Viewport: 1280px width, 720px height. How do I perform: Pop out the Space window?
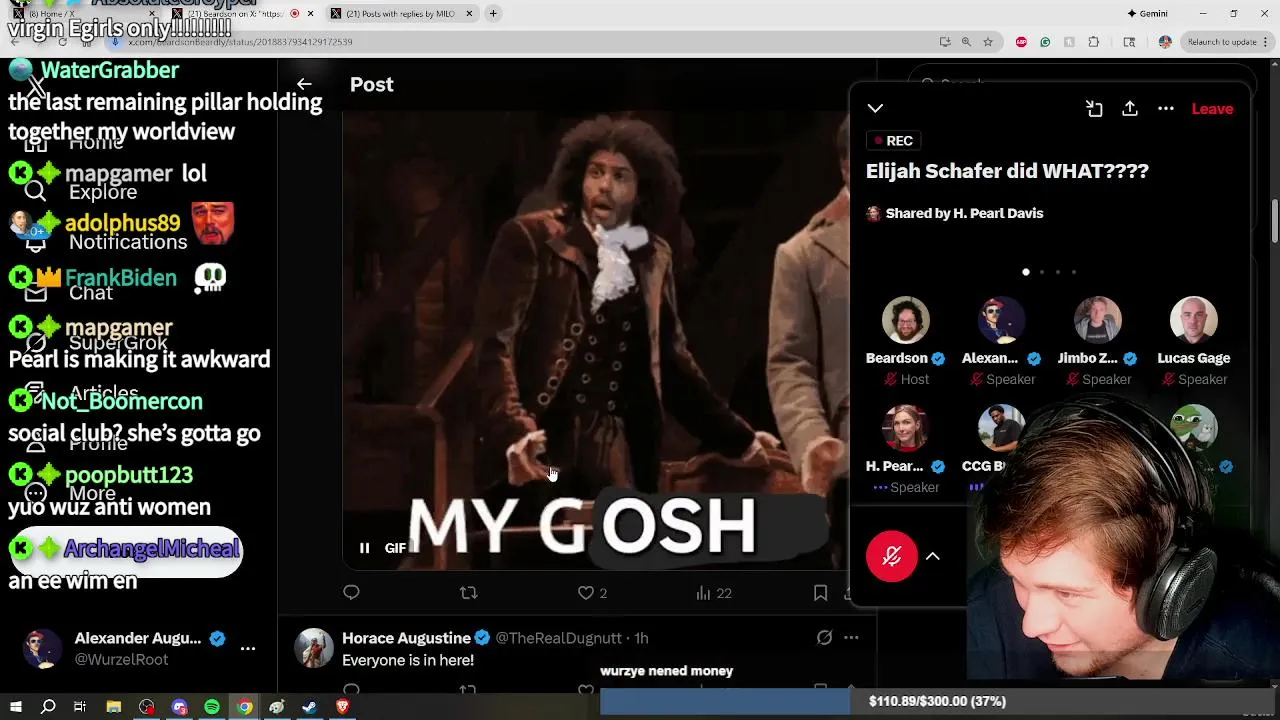pos(1094,108)
